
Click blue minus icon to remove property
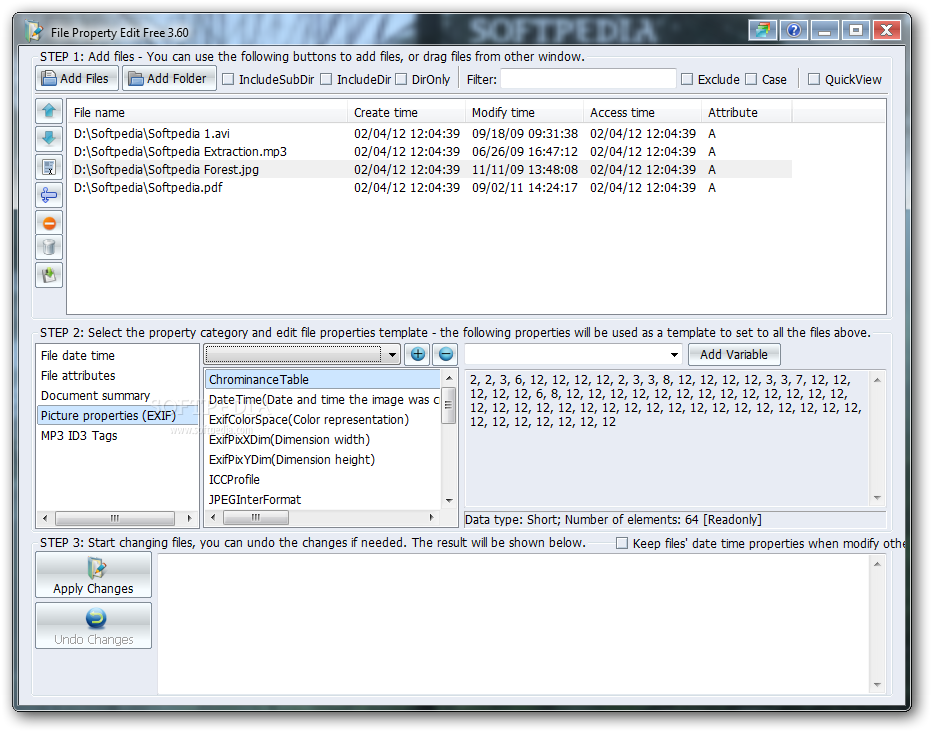click(x=445, y=355)
